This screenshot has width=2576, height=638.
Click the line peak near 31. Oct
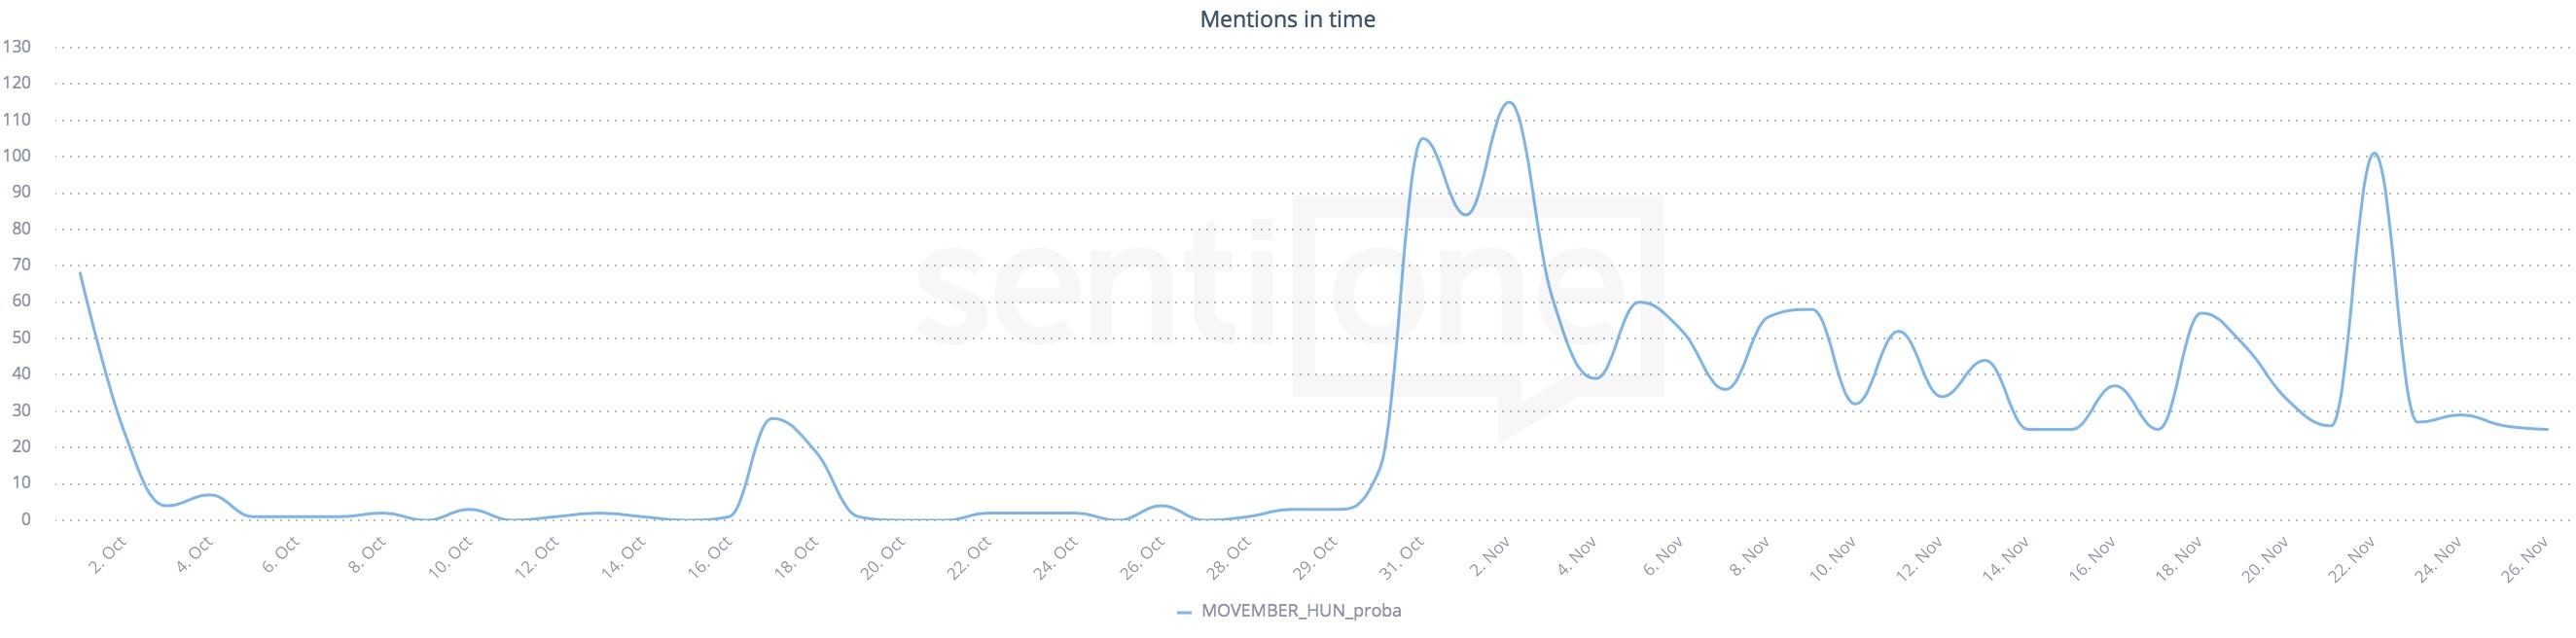[x=1422, y=138]
